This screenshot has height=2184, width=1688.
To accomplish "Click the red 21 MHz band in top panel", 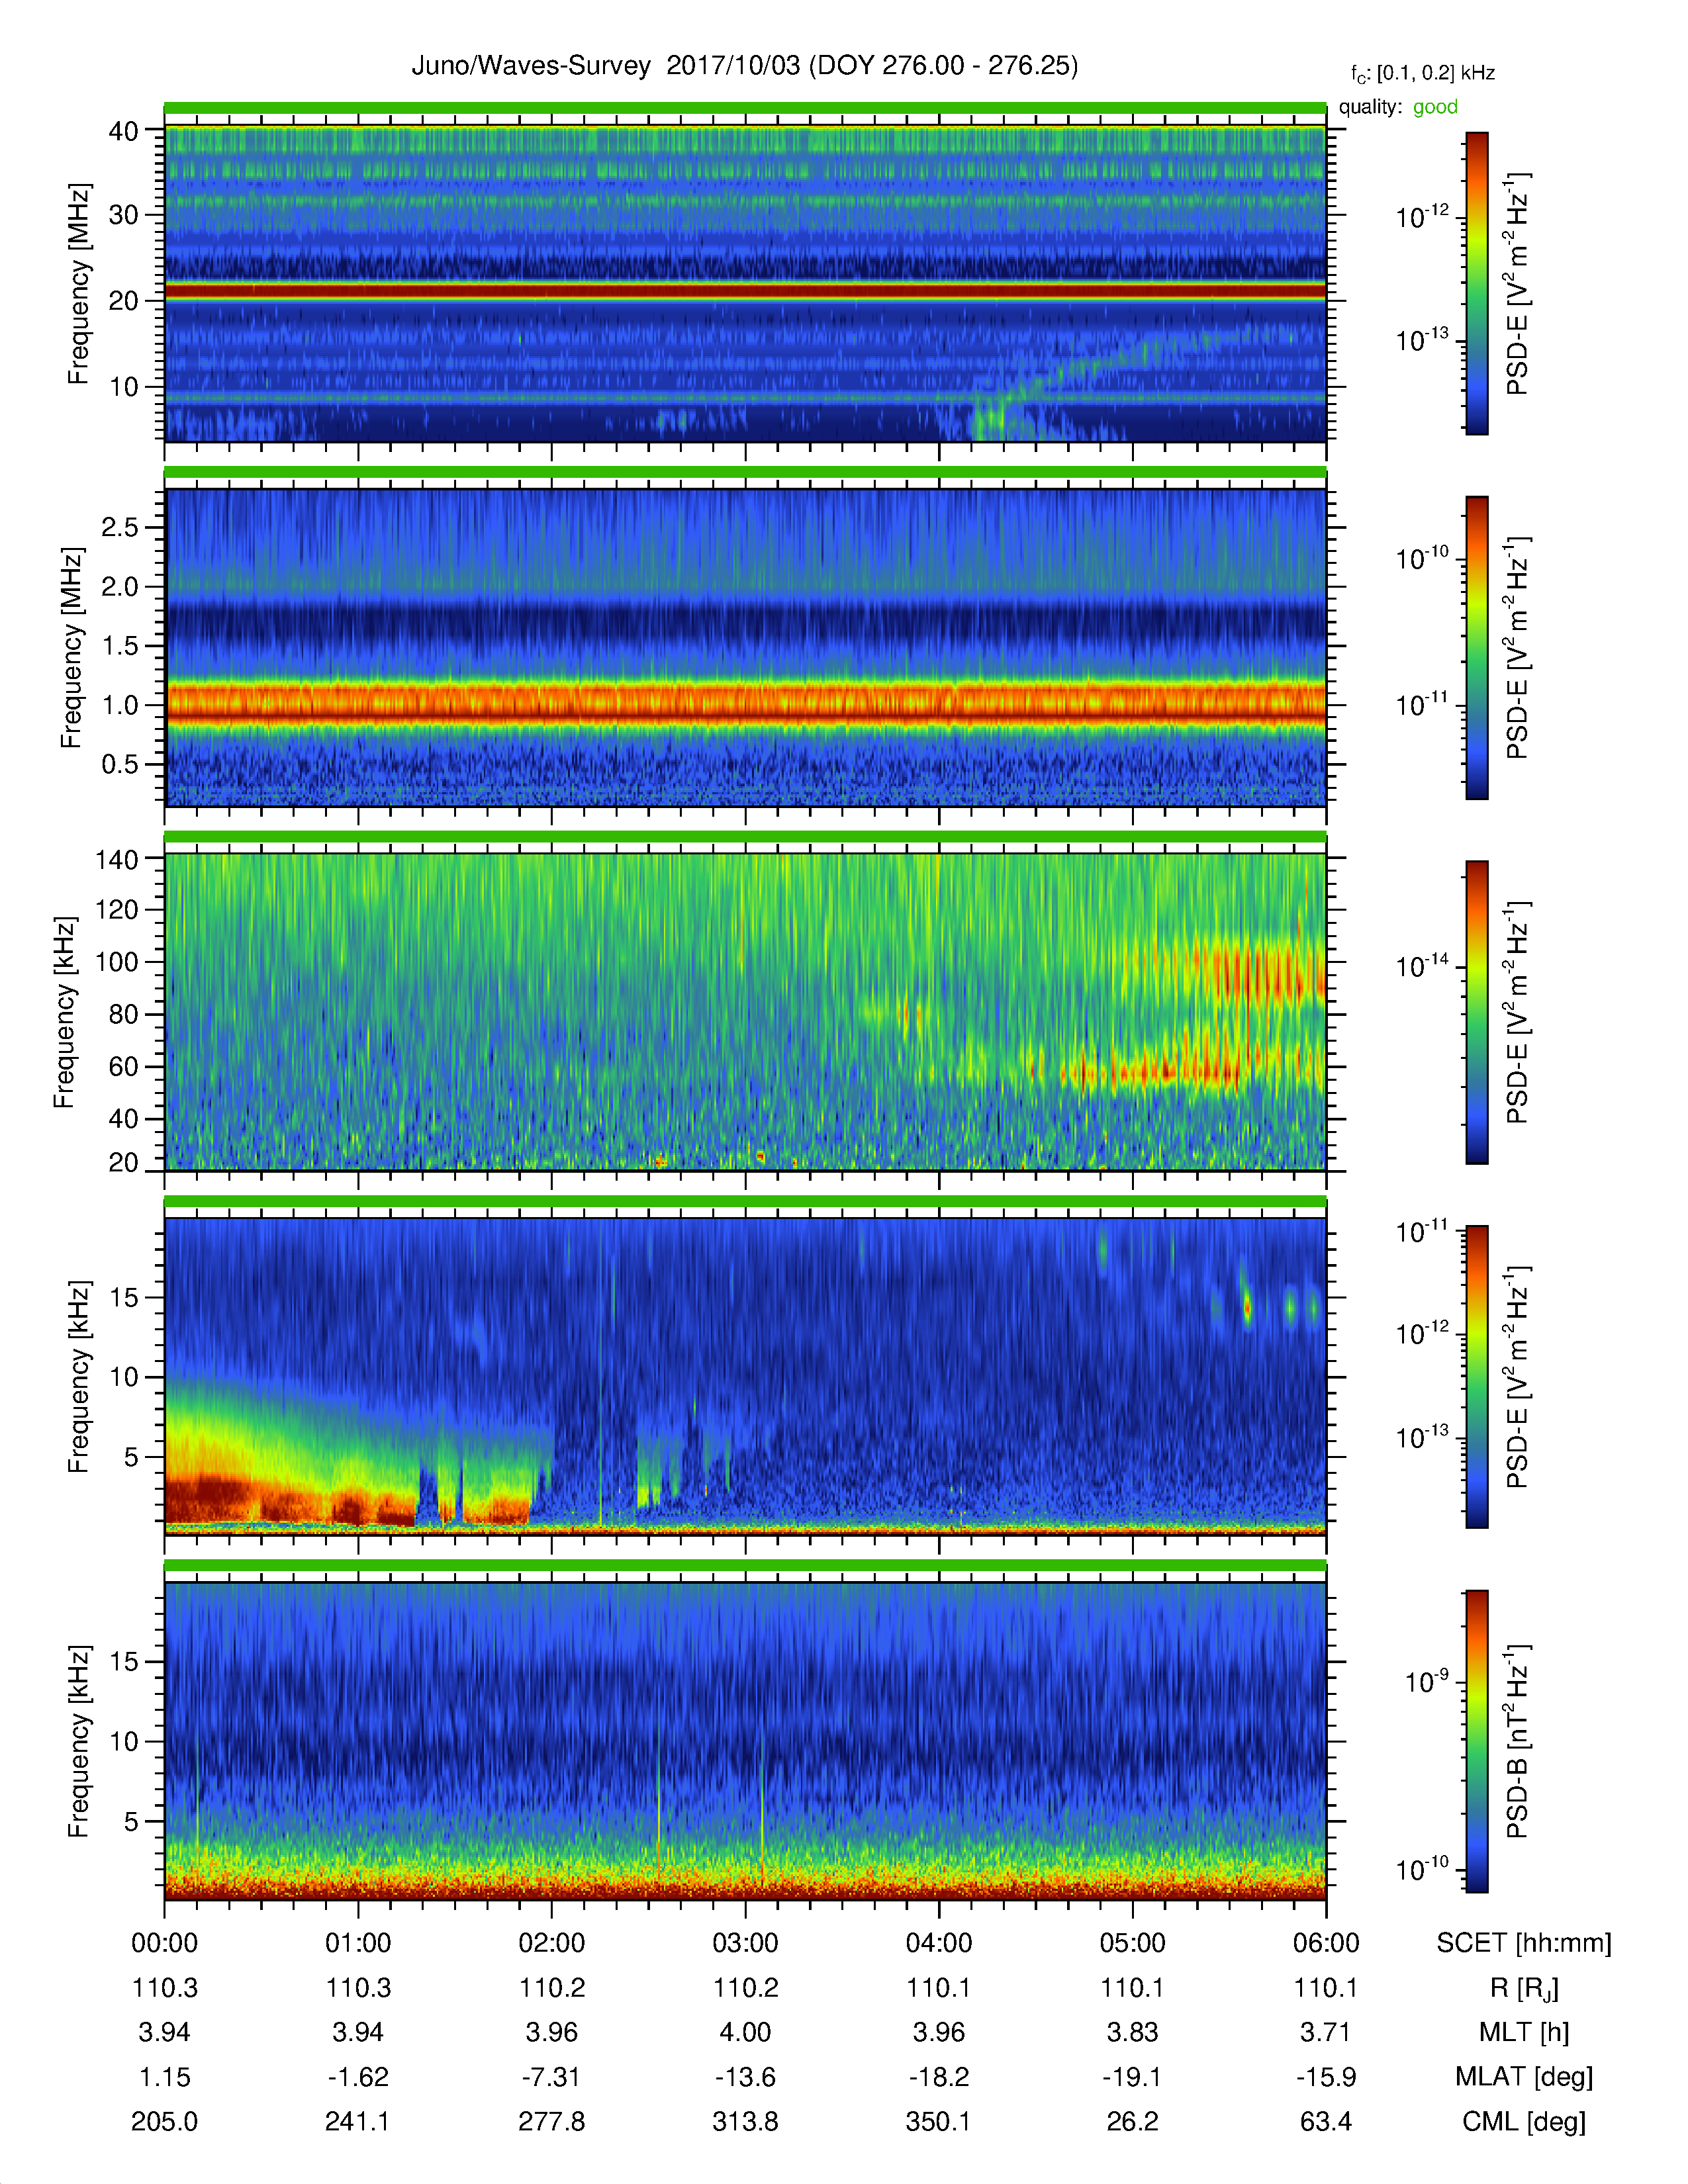I will pyautogui.click(x=744, y=291).
